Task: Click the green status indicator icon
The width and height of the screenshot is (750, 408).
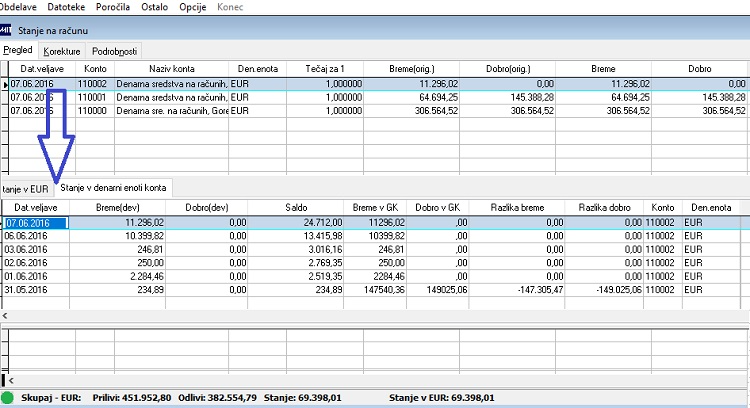Action: (x=7, y=397)
